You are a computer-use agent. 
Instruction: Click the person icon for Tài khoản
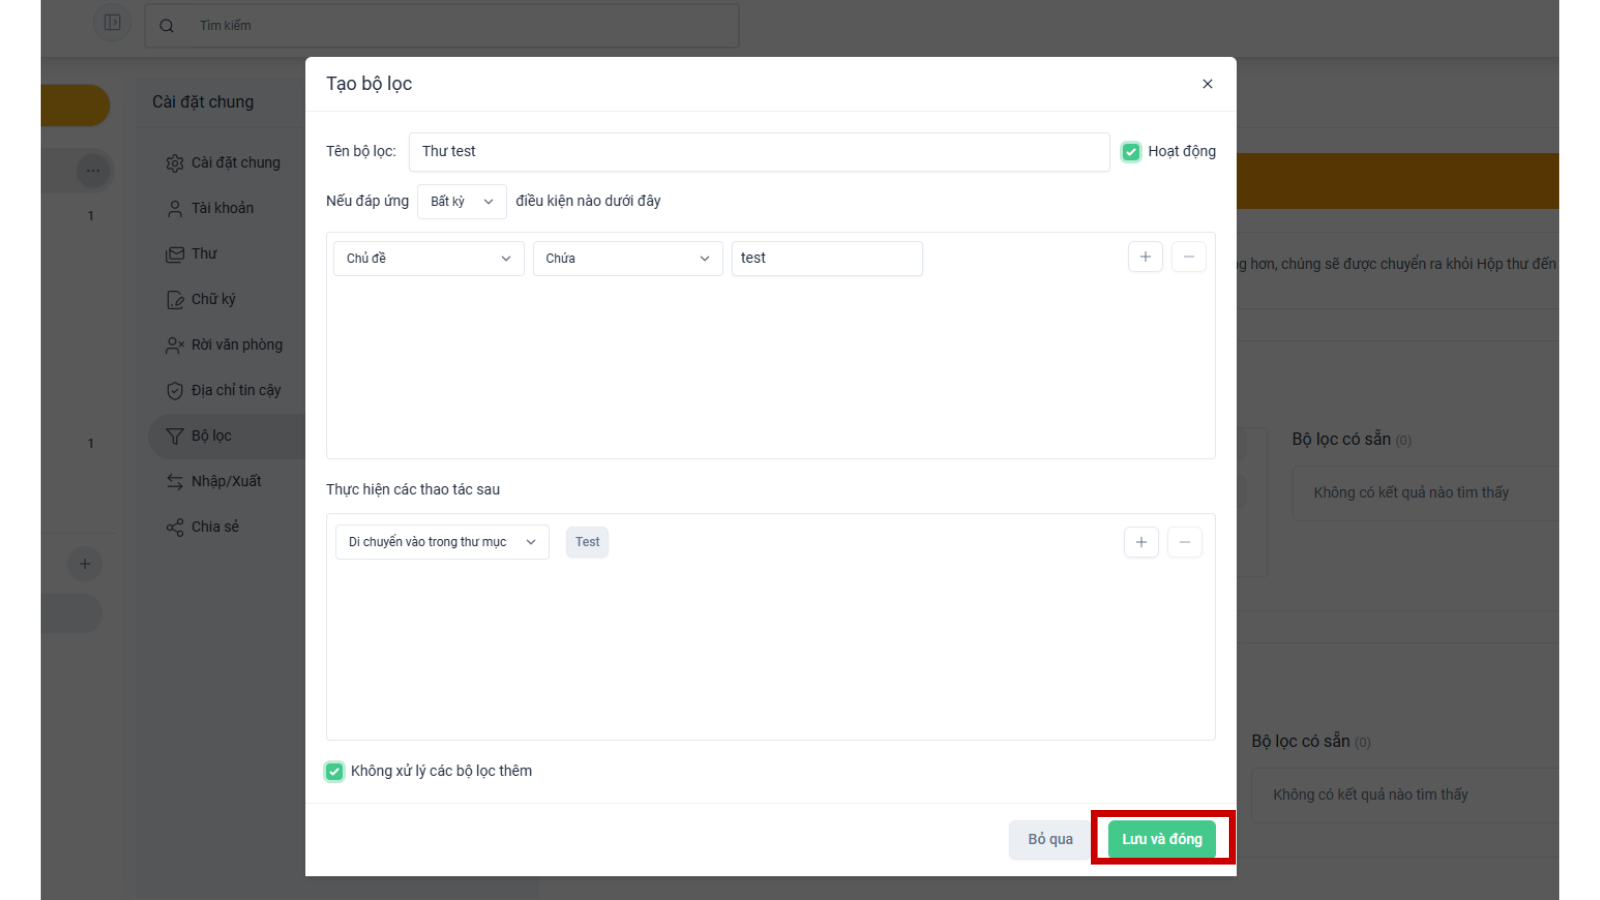point(175,208)
